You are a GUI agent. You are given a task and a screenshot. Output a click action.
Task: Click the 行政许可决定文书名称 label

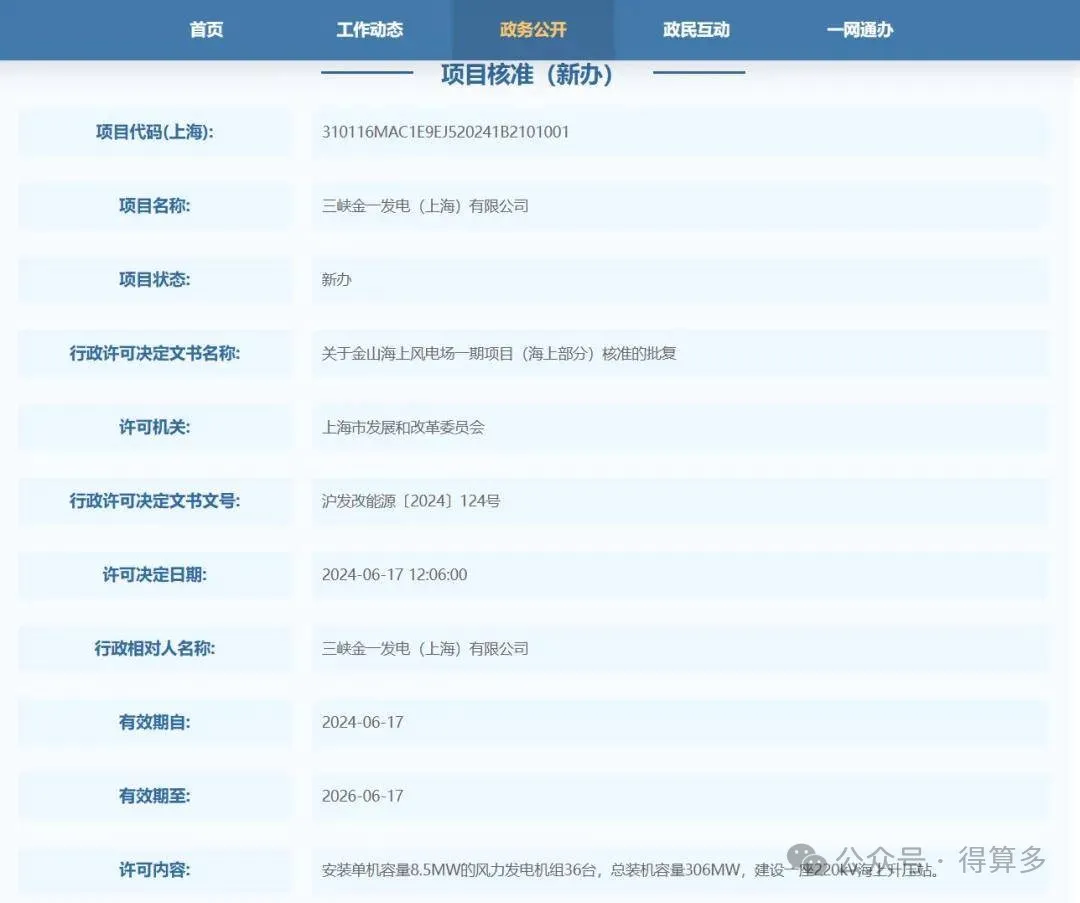point(154,353)
